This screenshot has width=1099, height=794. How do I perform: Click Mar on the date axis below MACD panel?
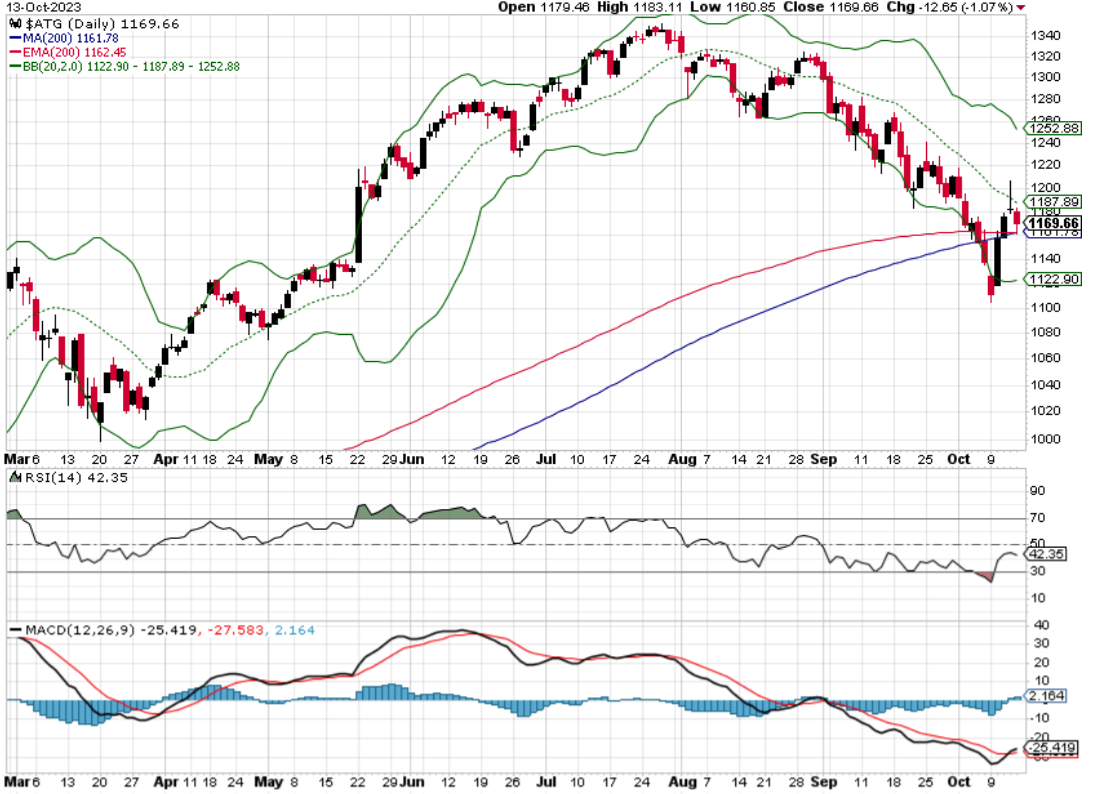(17, 782)
